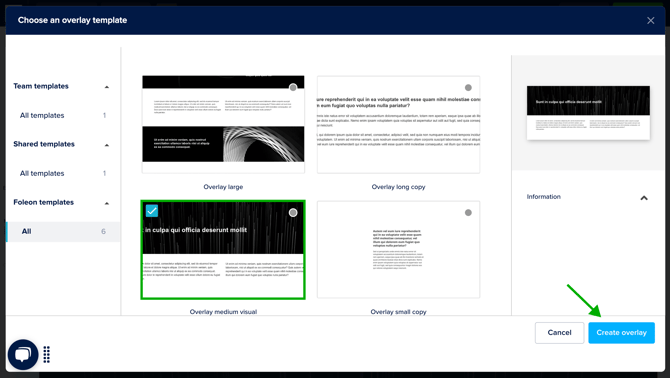This screenshot has width=670, height=378.
Task: Close the overlay template dialog
Action: coord(650,21)
